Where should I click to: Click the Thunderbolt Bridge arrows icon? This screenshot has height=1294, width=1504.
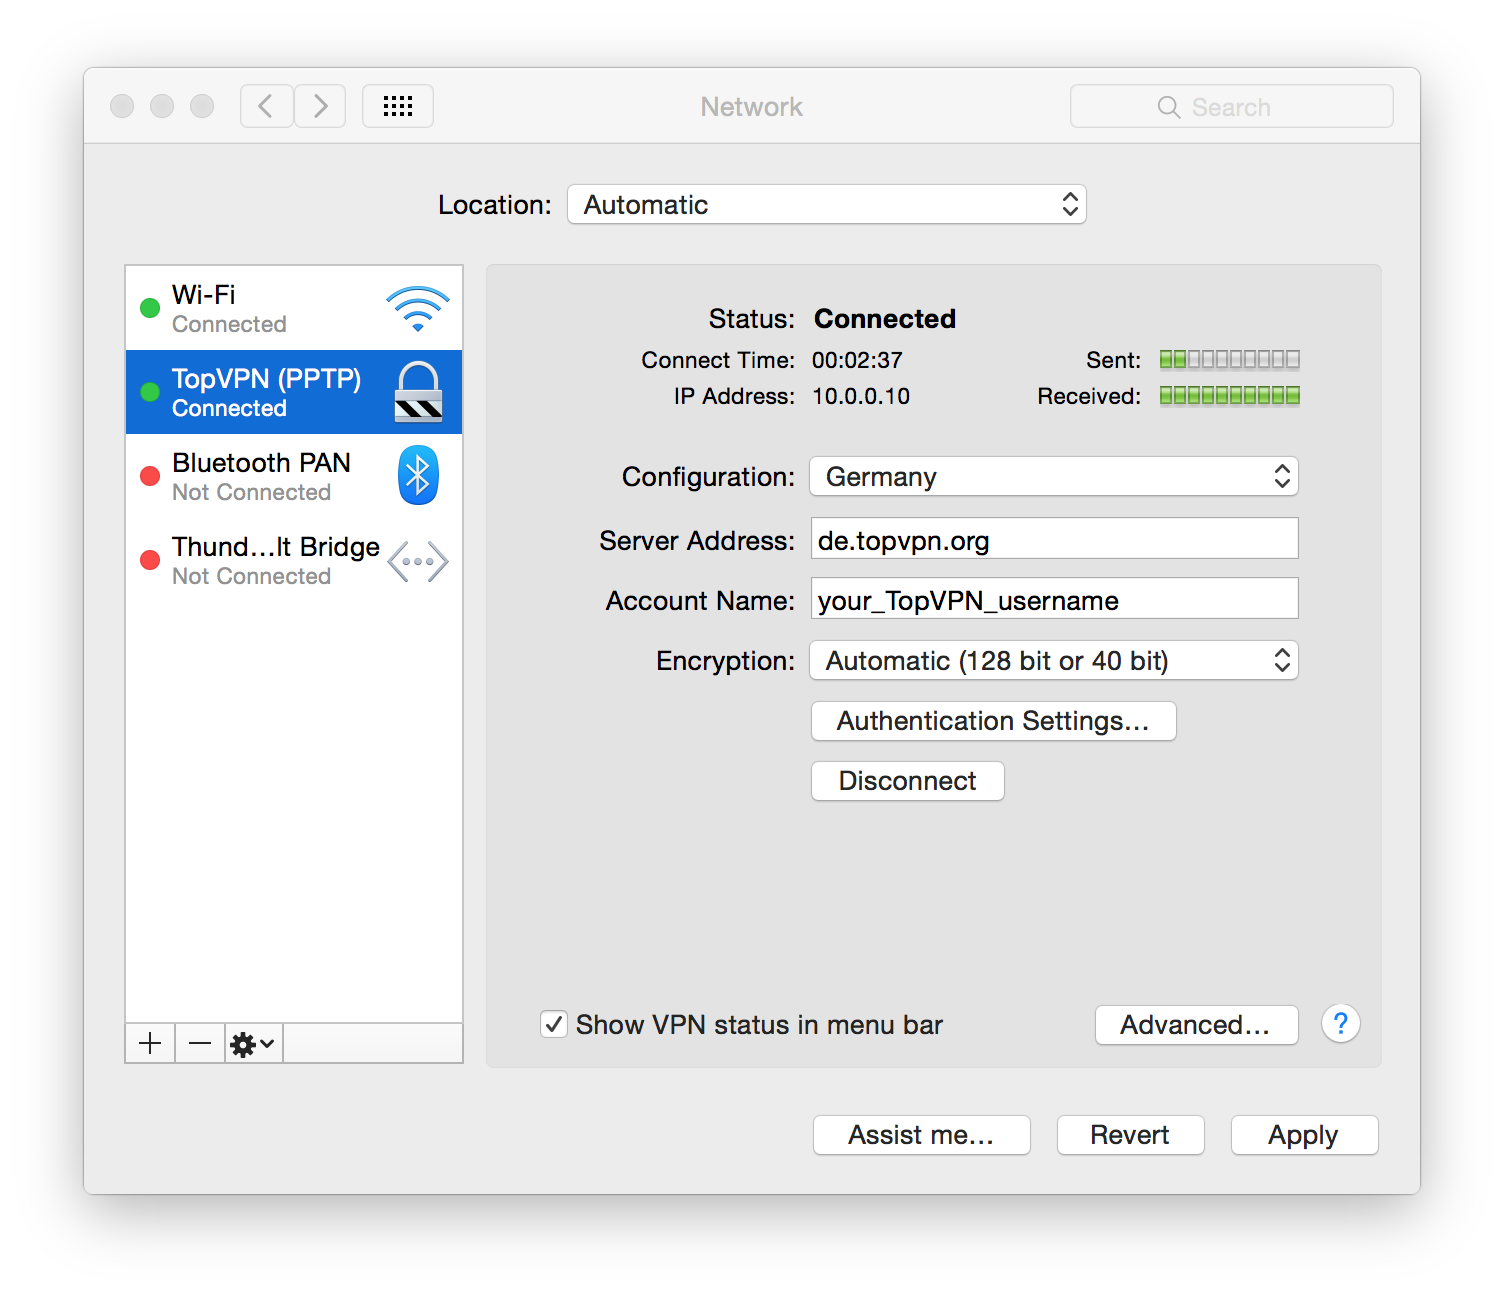pos(418,561)
